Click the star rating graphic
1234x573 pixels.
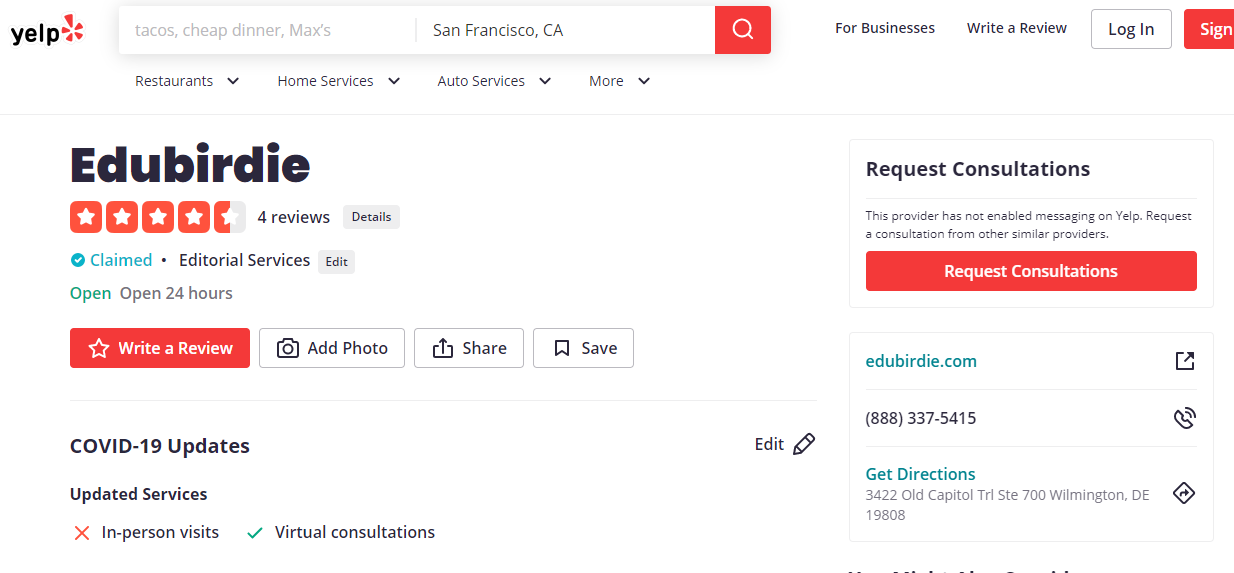158,217
